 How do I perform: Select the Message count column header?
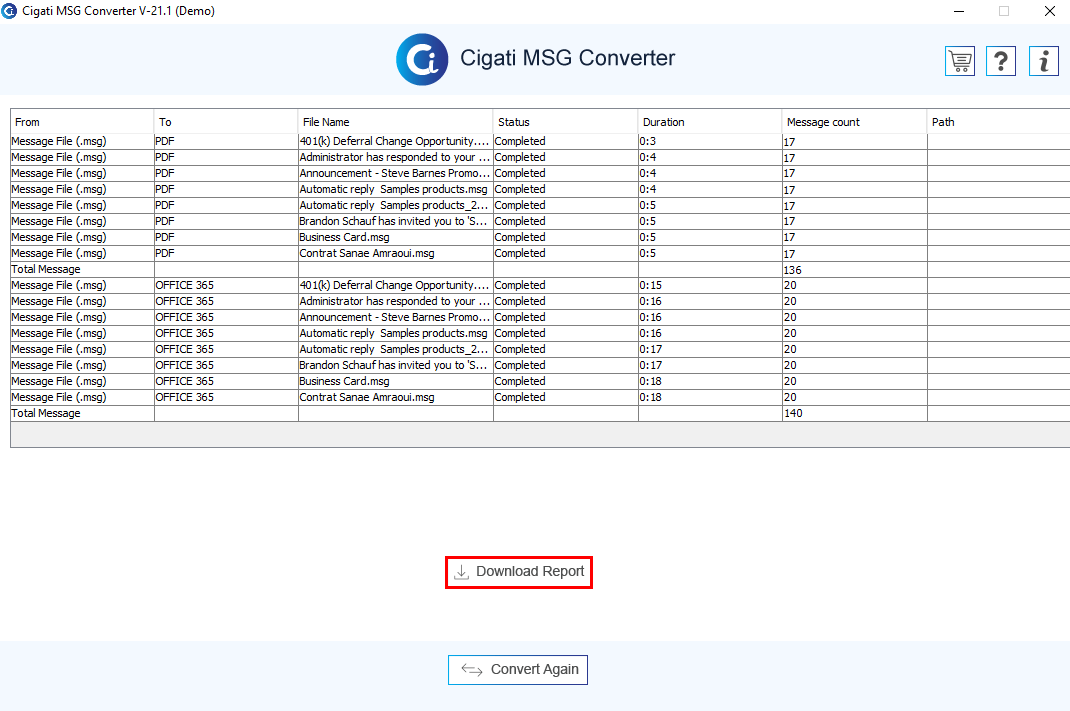[x=854, y=122]
